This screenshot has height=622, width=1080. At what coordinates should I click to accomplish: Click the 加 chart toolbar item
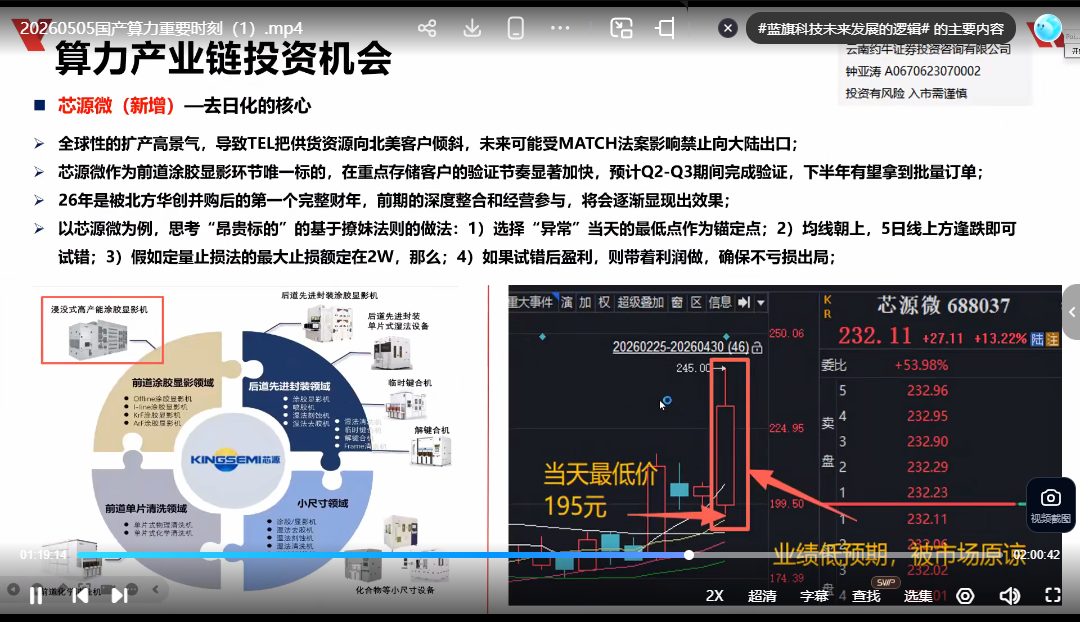[x=585, y=302]
